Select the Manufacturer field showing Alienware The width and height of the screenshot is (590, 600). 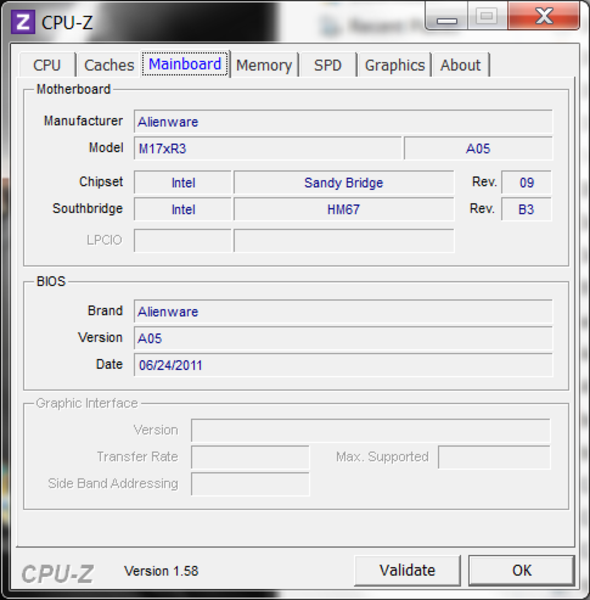coord(343,122)
